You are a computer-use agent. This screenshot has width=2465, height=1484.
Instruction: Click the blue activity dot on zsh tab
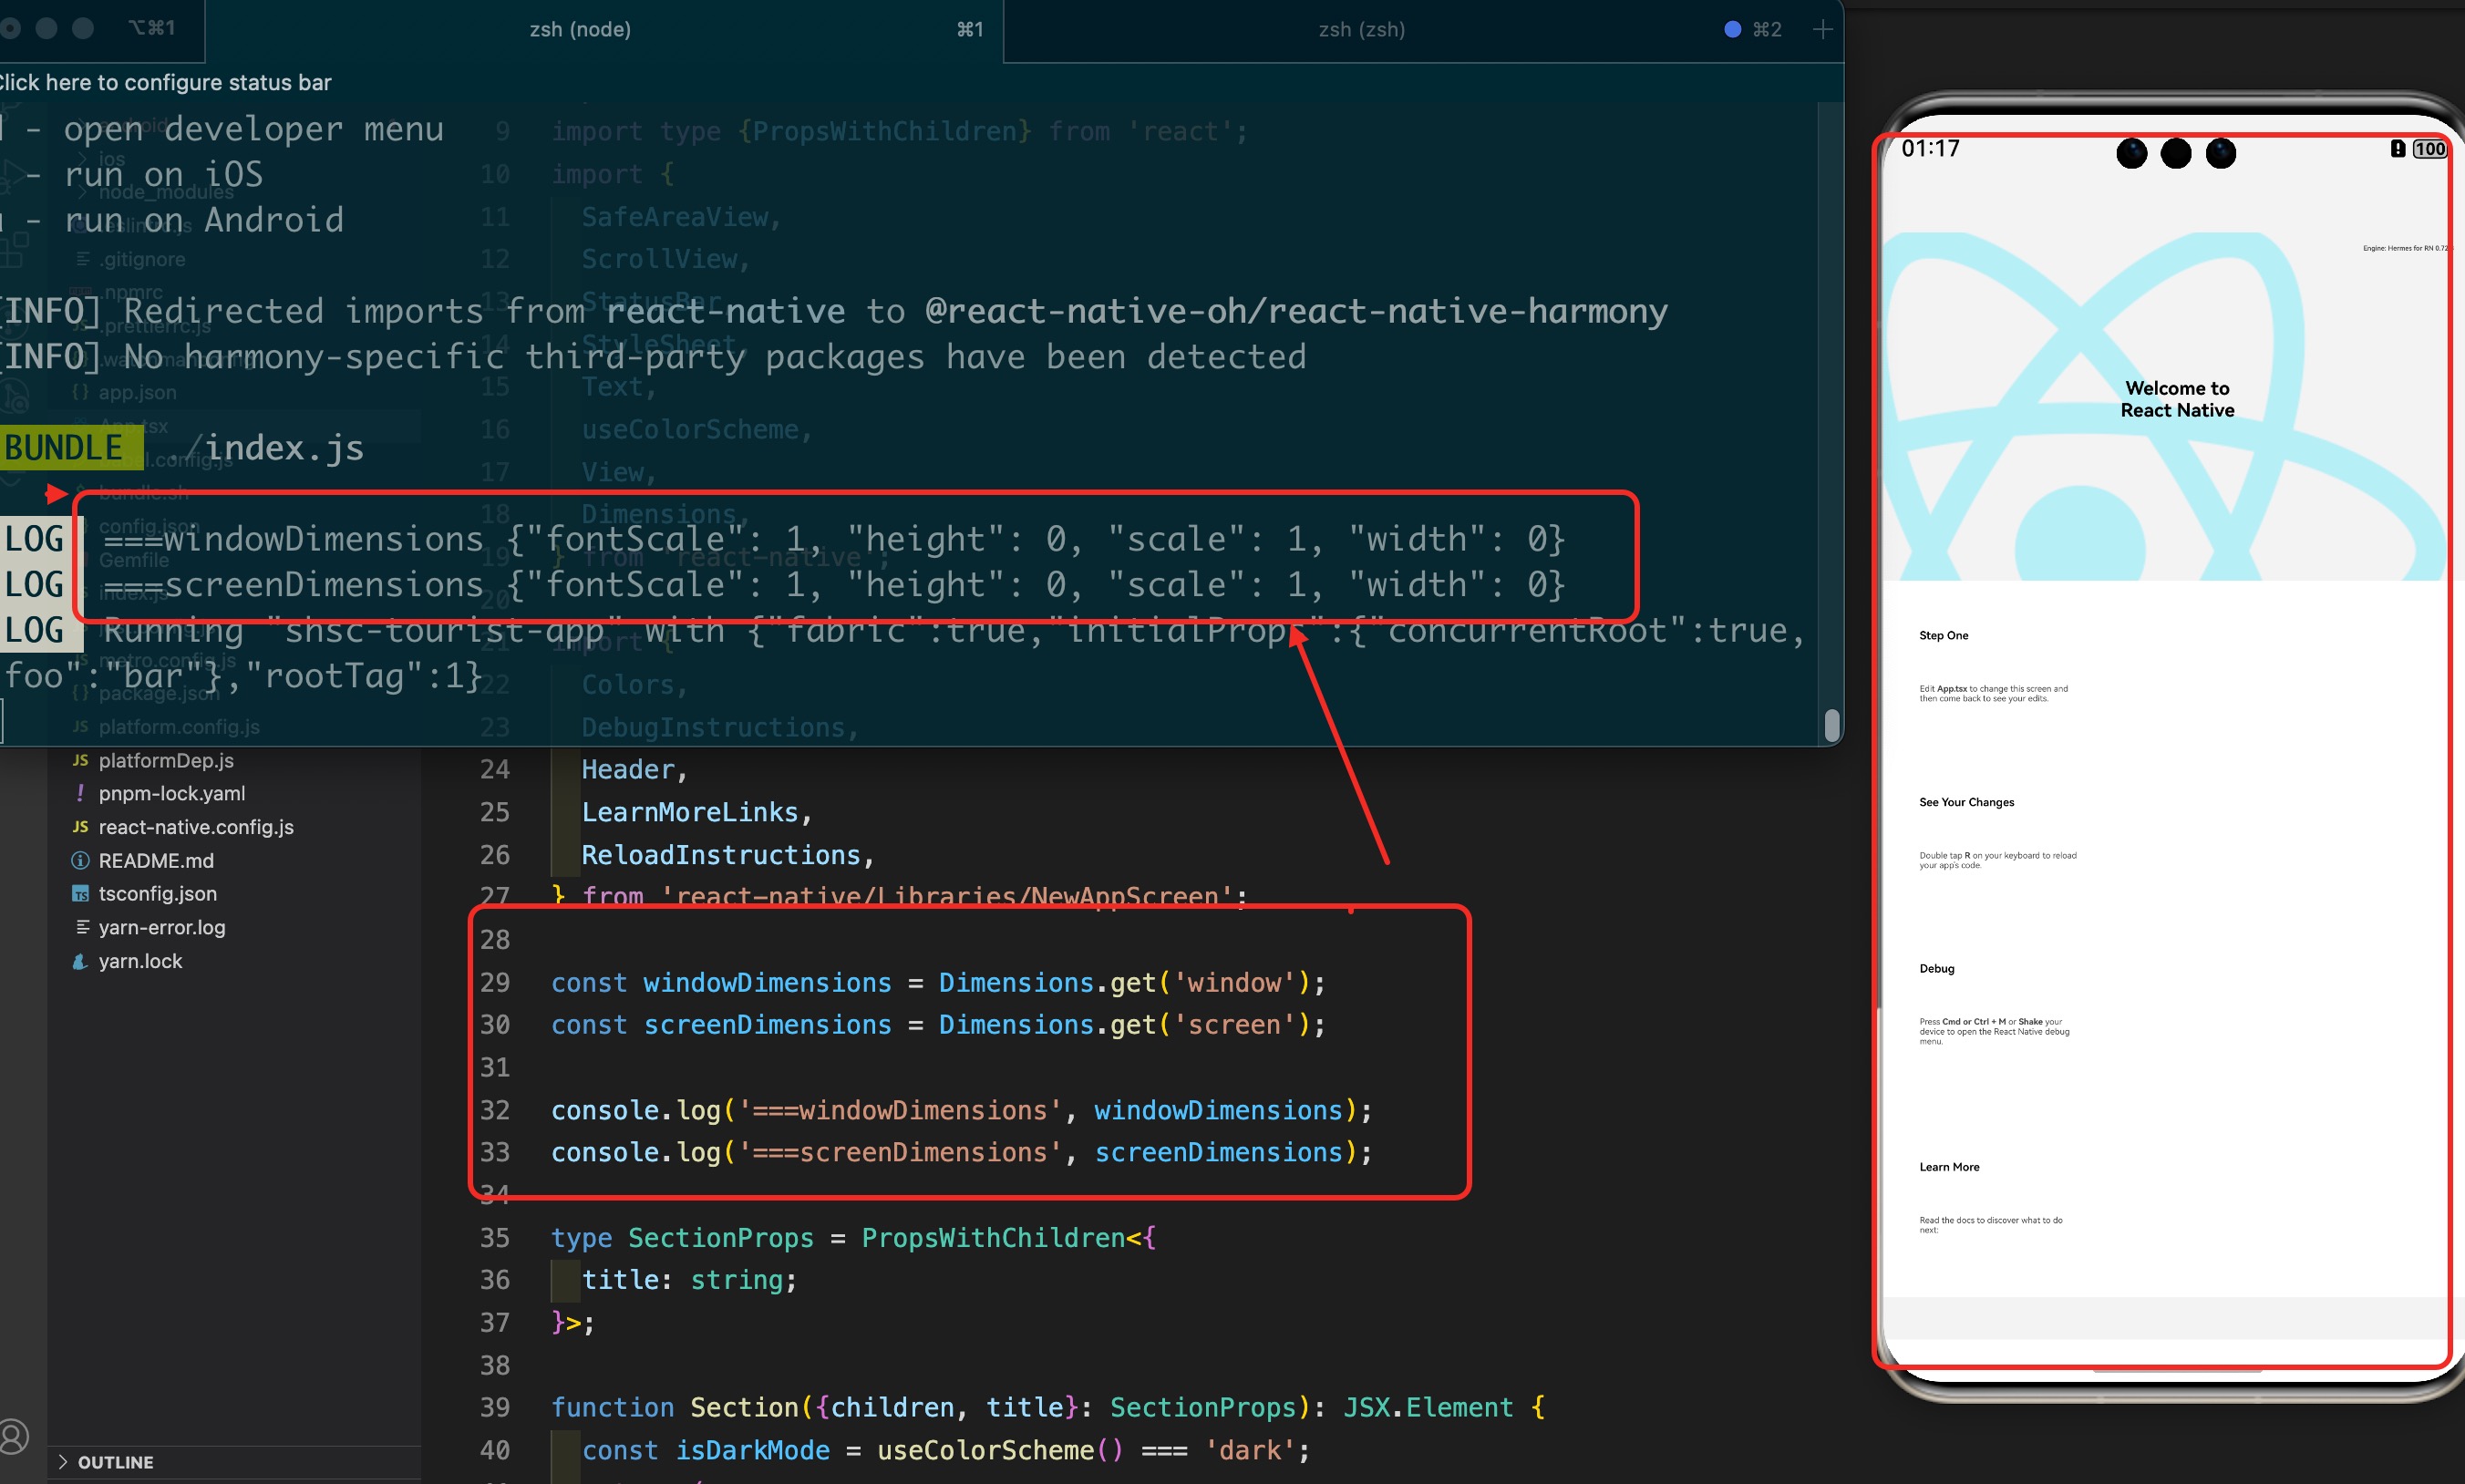[1732, 30]
